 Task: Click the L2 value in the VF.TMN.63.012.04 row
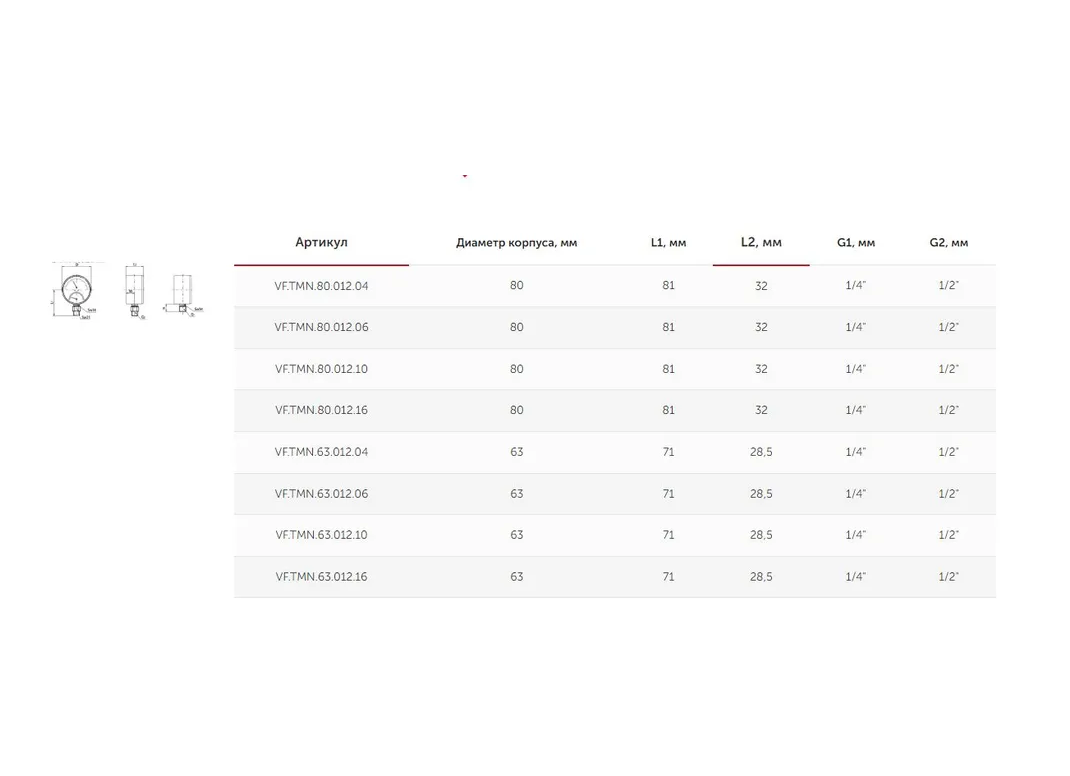point(761,452)
